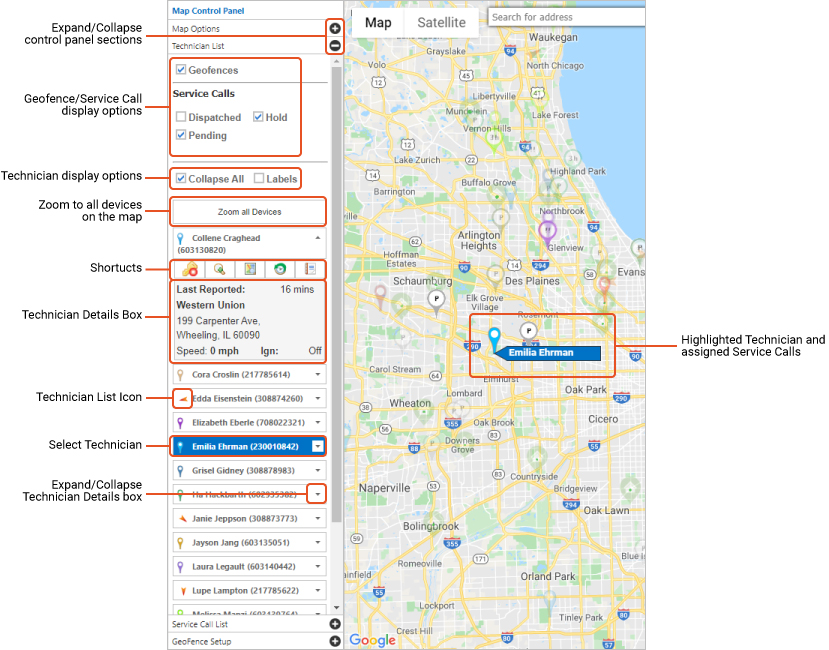Viewport: 829px width, 650px height.
Task: Click the magnifier zoom-to-technician shortcut icon
Action: (x=219, y=269)
